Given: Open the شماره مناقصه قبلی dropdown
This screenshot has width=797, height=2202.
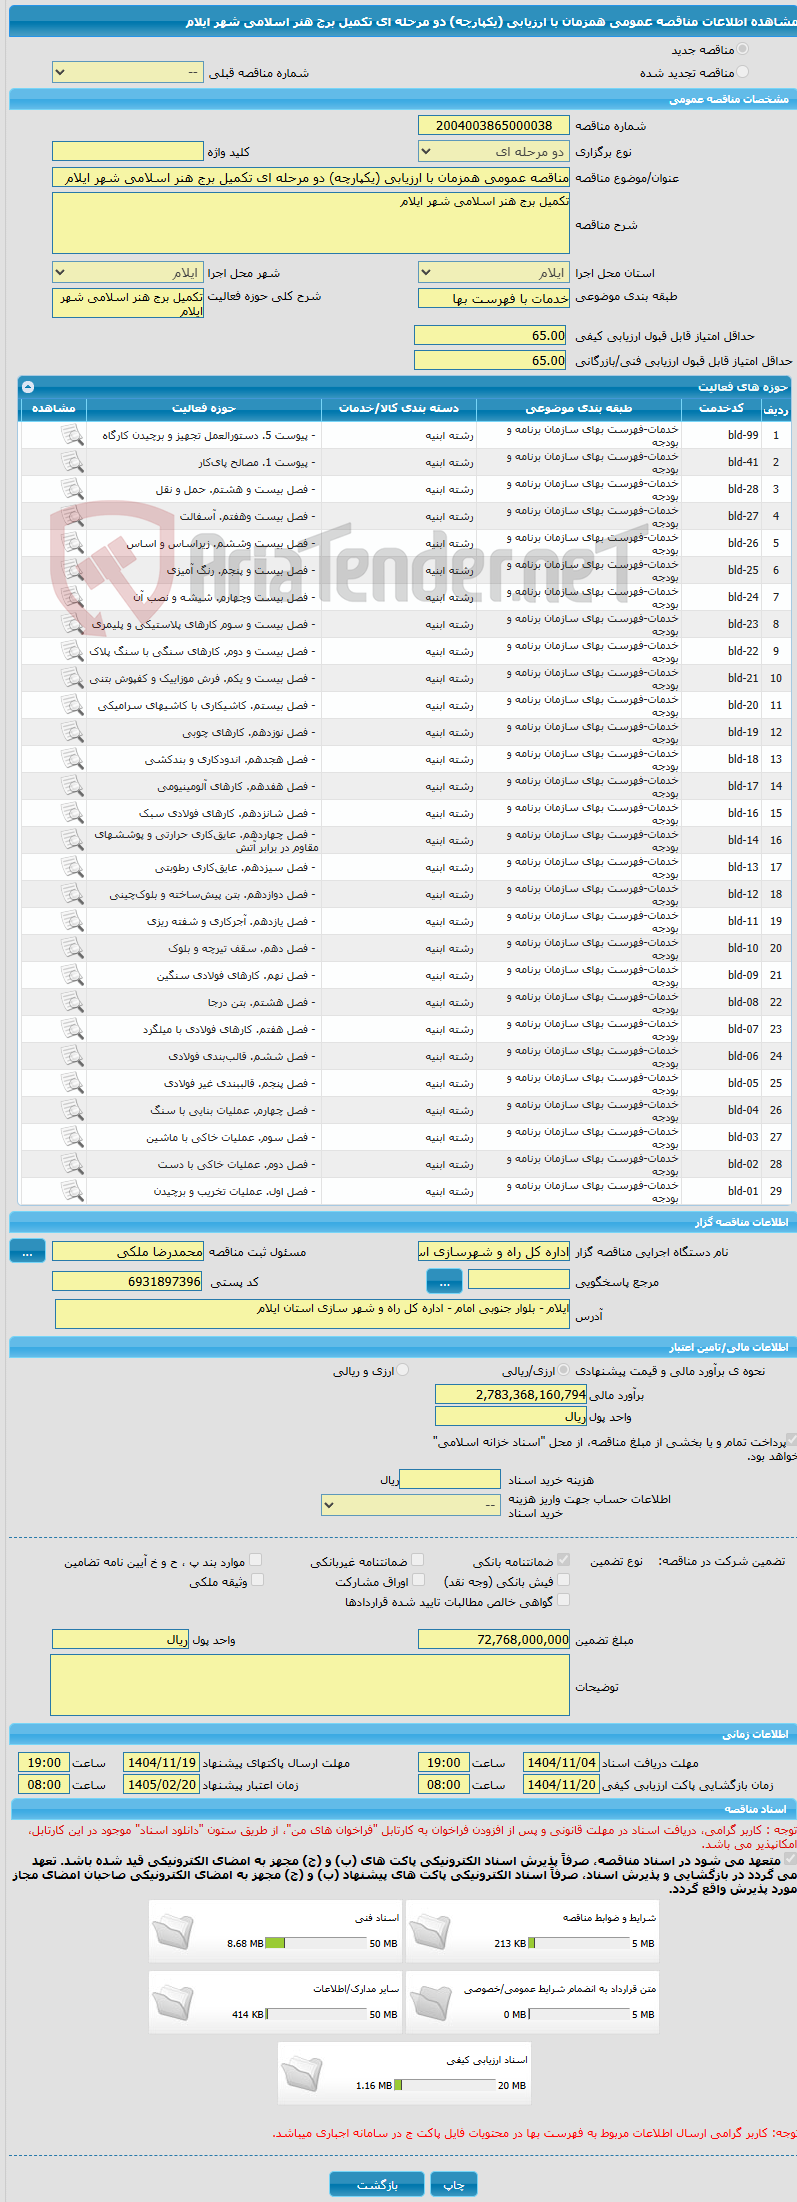Looking at the screenshot, I should pyautogui.click(x=127, y=72).
